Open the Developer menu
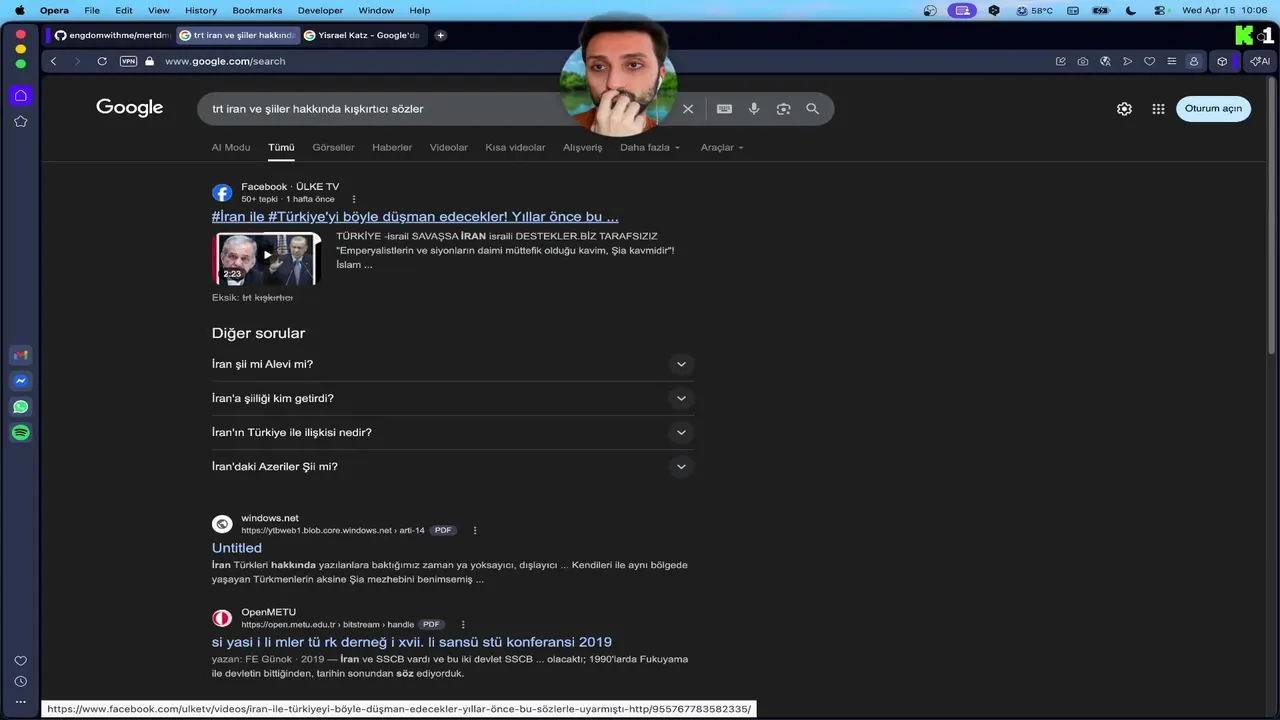The height and width of the screenshot is (720, 1280). point(320,10)
